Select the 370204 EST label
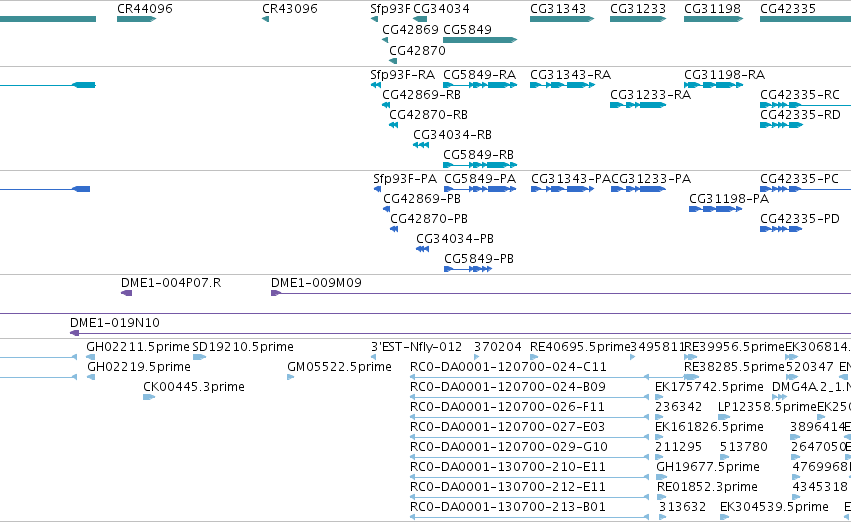Screen dimensions: 851x522 [498, 347]
